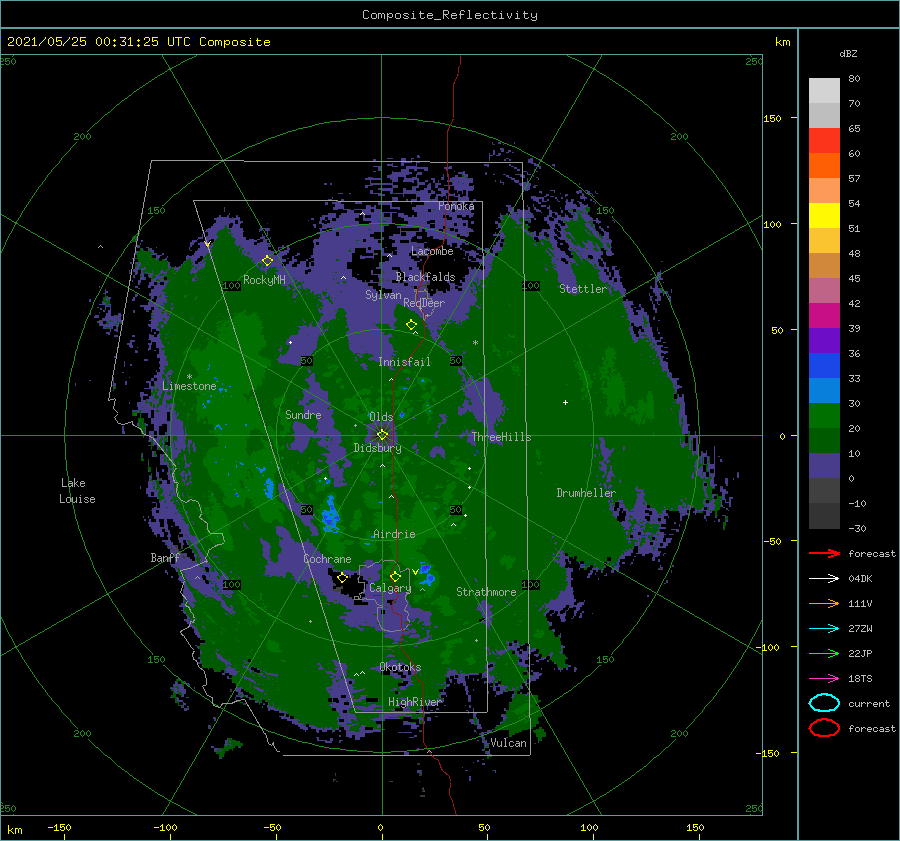Click yellow marker right of Cochrane label
The image size is (900, 841).
tap(342, 577)
